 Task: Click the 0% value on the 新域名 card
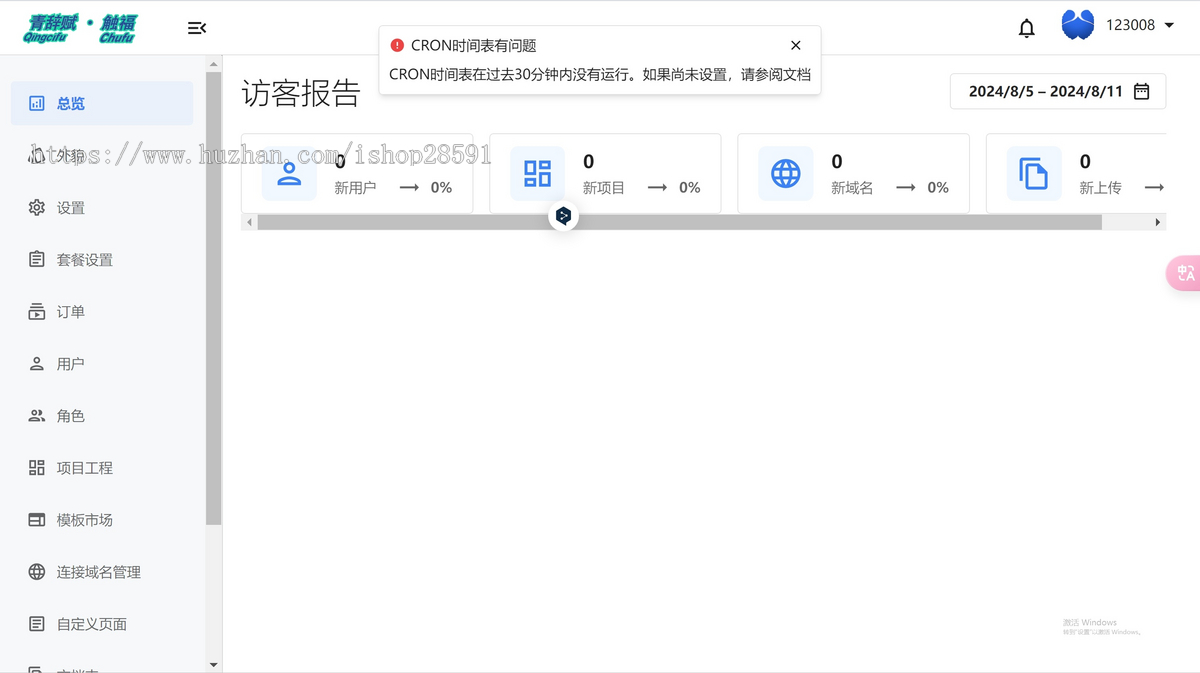[x=938, y=187]
